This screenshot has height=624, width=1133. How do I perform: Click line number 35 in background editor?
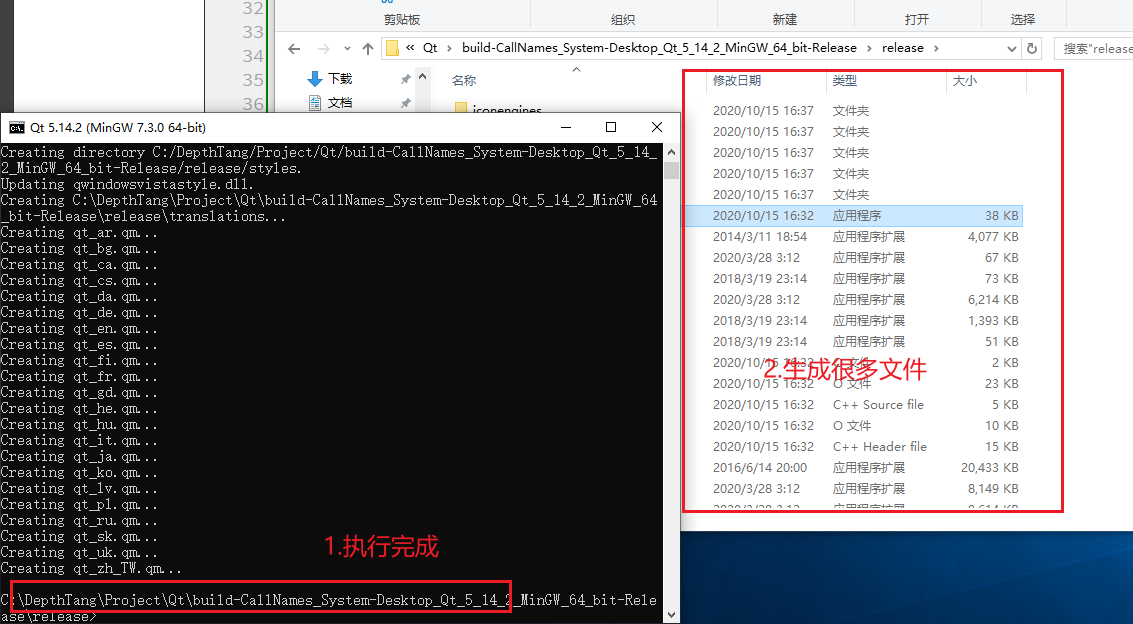coord(253,80)
